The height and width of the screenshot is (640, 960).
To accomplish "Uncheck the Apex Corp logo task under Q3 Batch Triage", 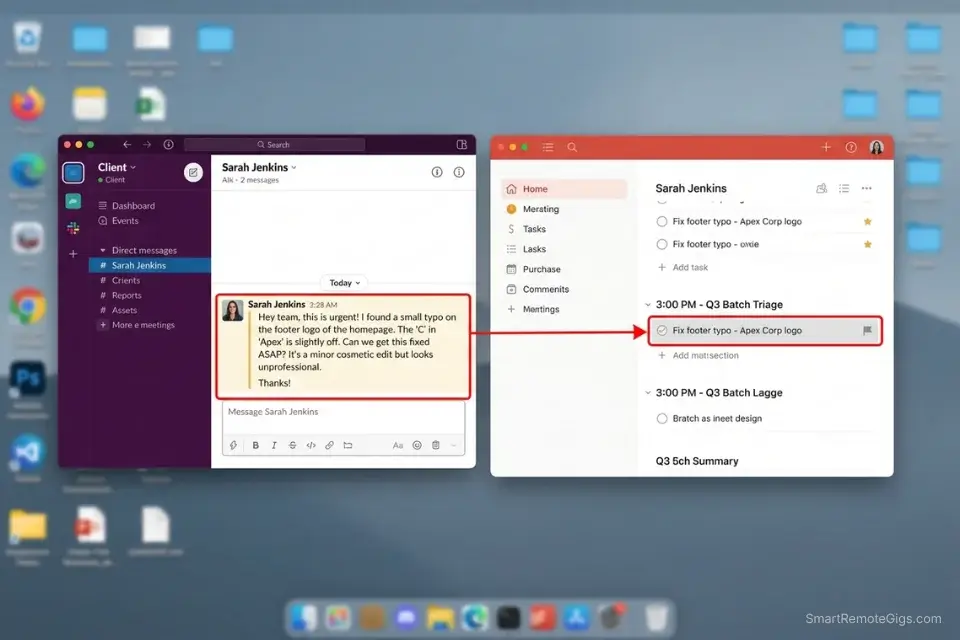I will point(662,331).
